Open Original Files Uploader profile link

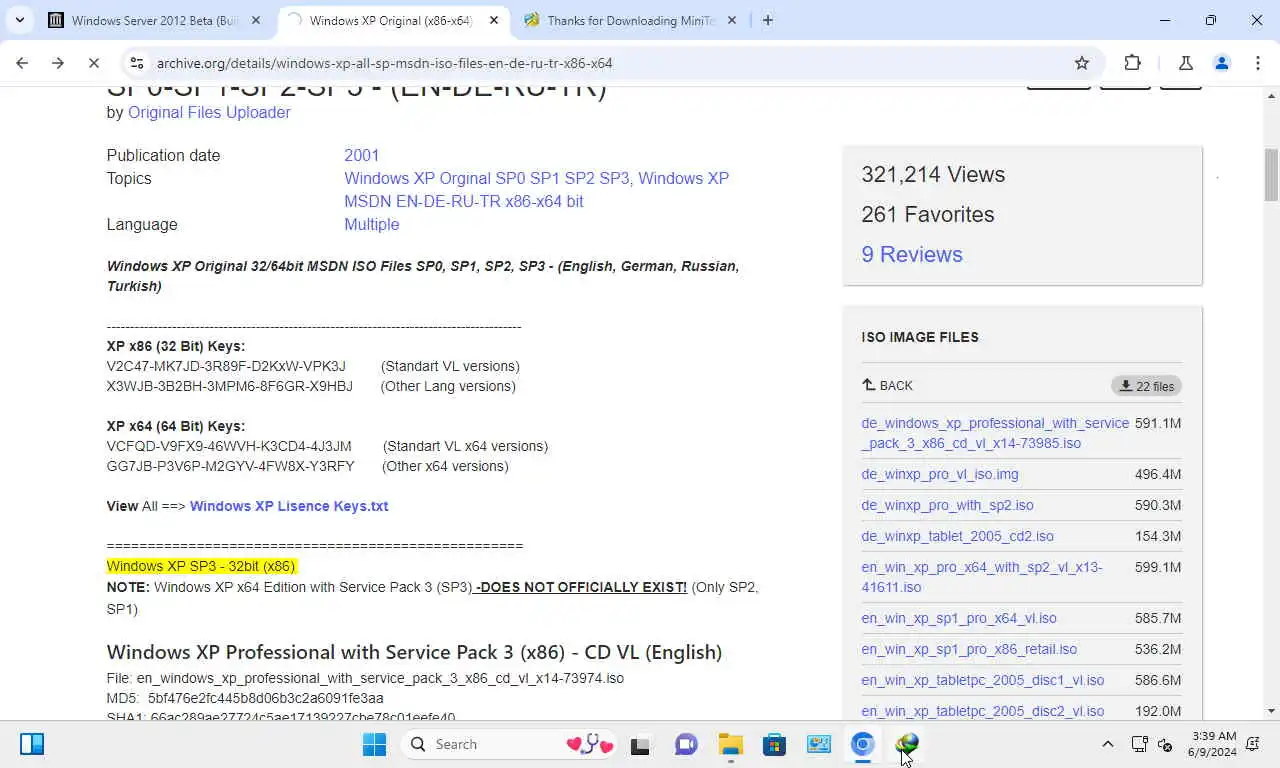pos(209,112)
